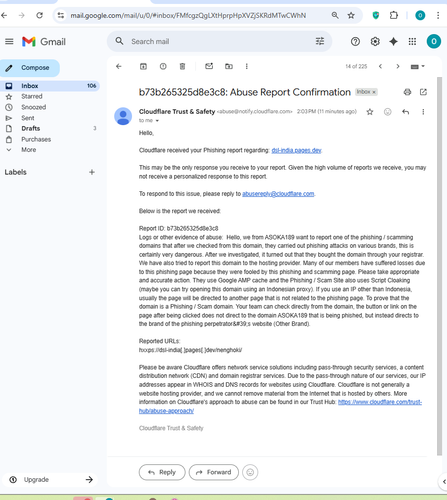The image size is (447, 500).
Task: Open the Extensions puzzle icon
Action: [x=394, y=15]
